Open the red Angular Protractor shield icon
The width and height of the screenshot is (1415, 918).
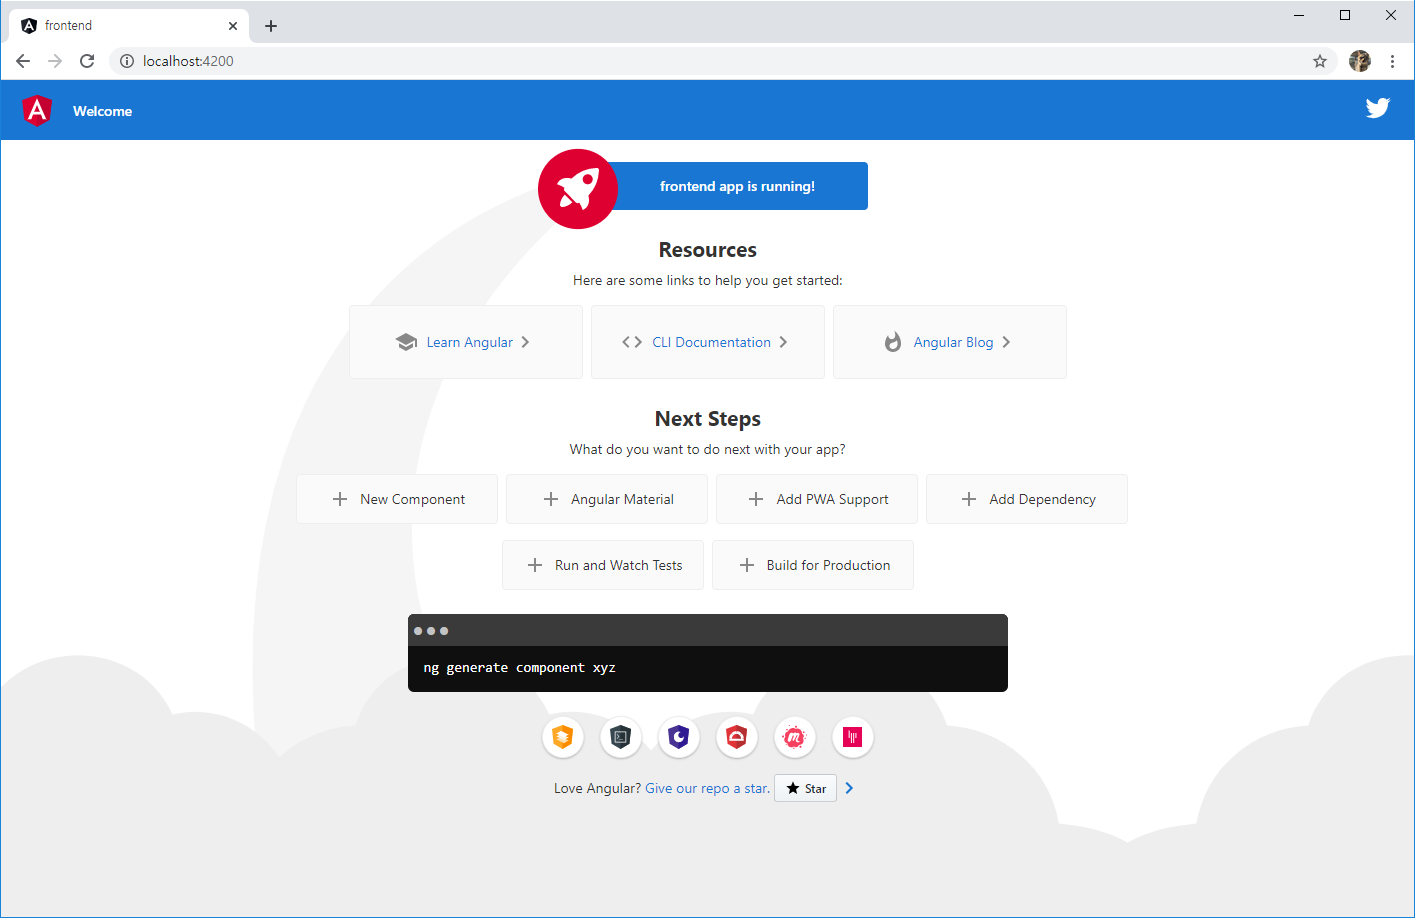point(737,738)
